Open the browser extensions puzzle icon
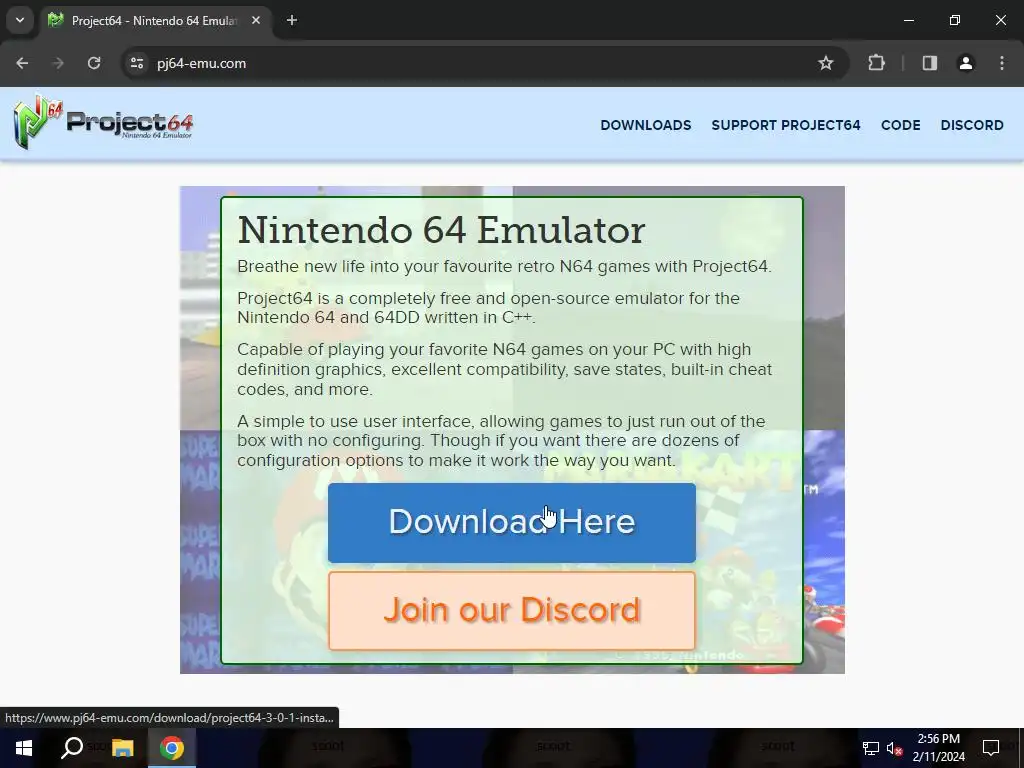 [x=876, y=63]
